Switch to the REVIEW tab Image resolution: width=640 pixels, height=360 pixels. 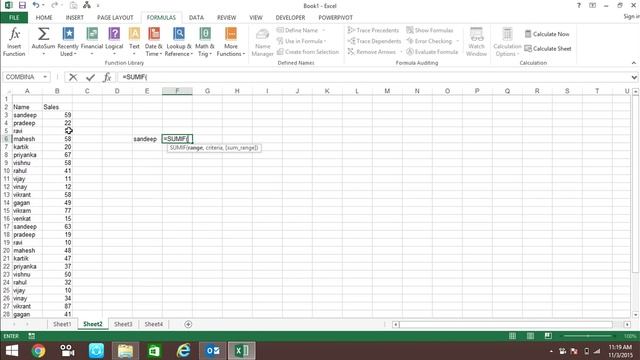[227, 18]
